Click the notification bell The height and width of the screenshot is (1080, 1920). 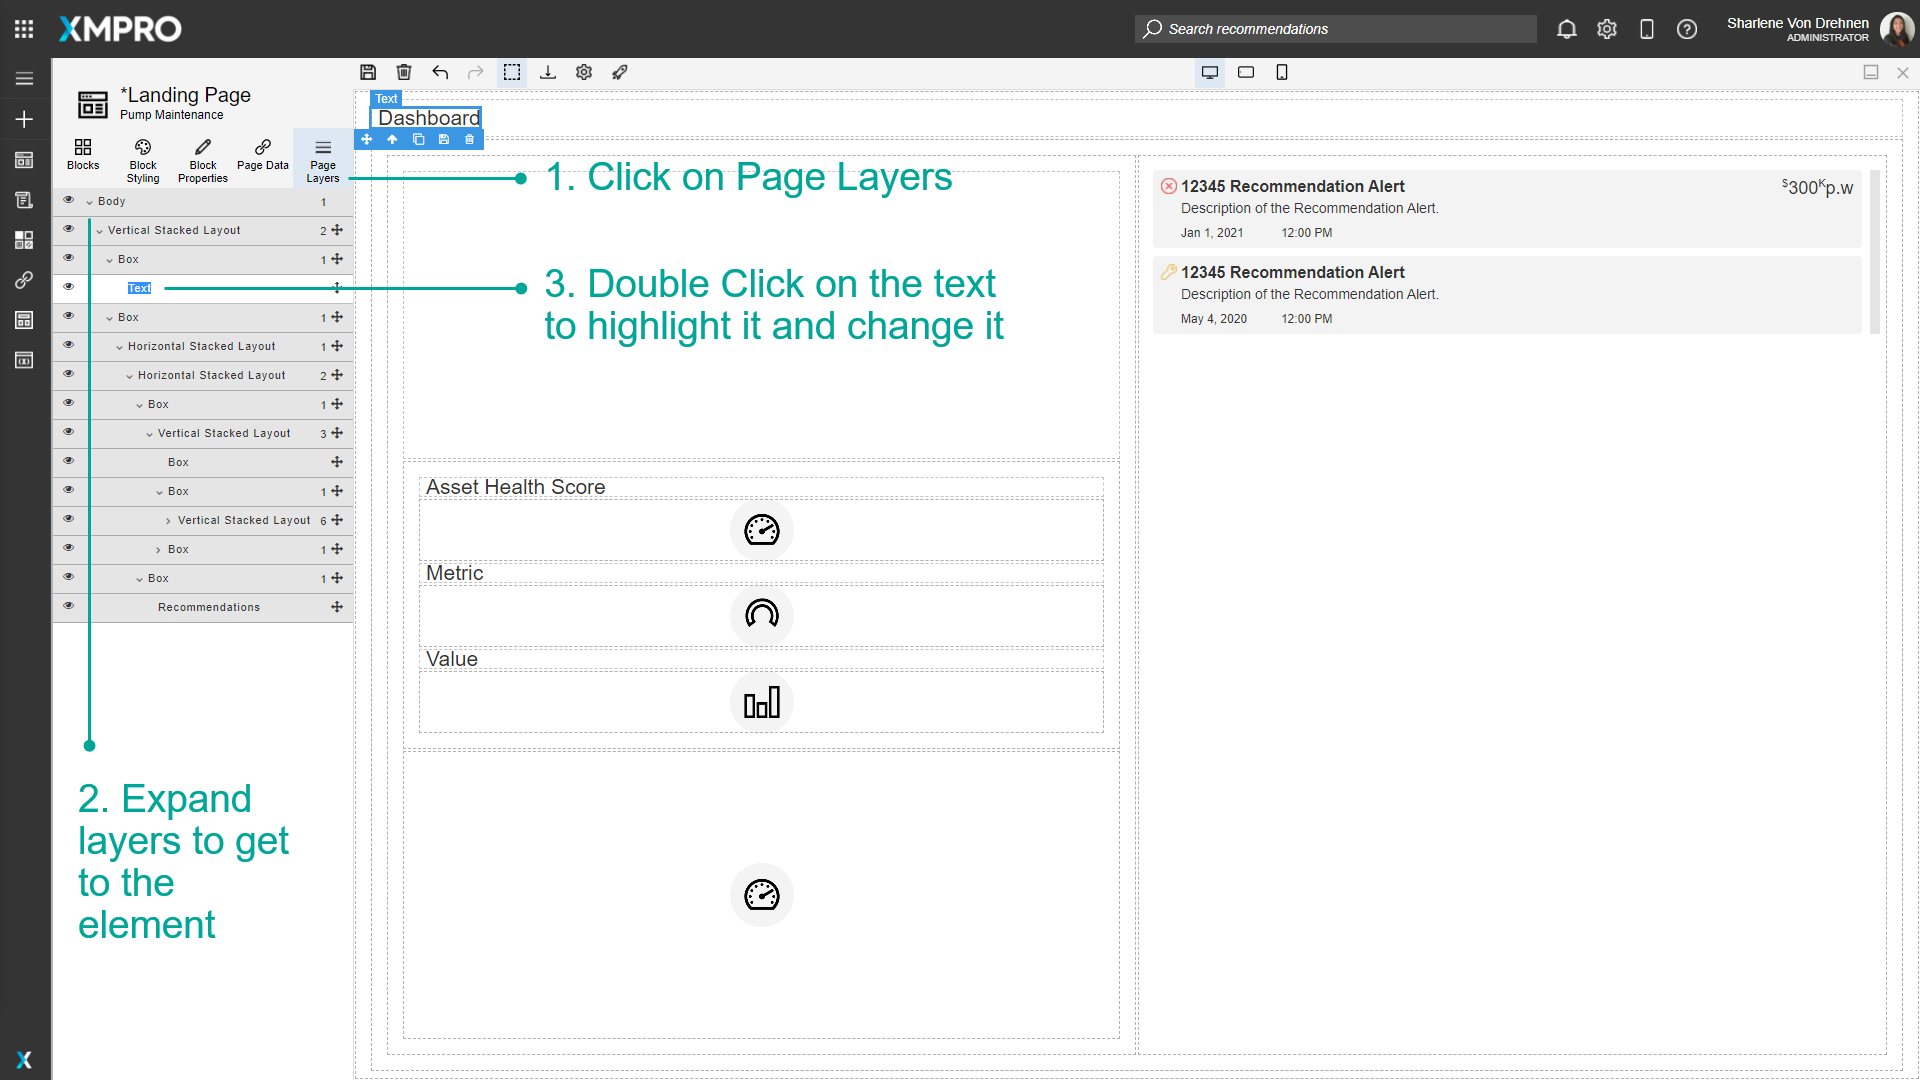[1566, 29]
